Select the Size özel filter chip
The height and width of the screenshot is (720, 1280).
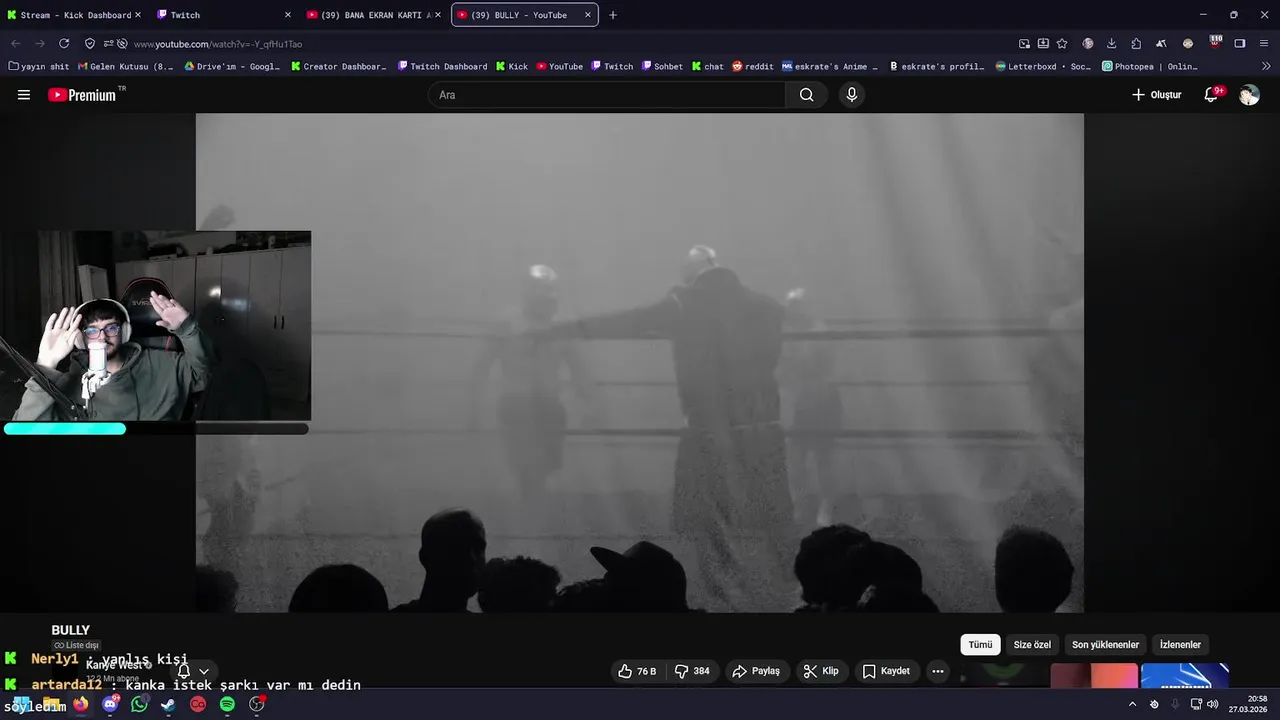pyautogui.click(x=1032, y=645)
